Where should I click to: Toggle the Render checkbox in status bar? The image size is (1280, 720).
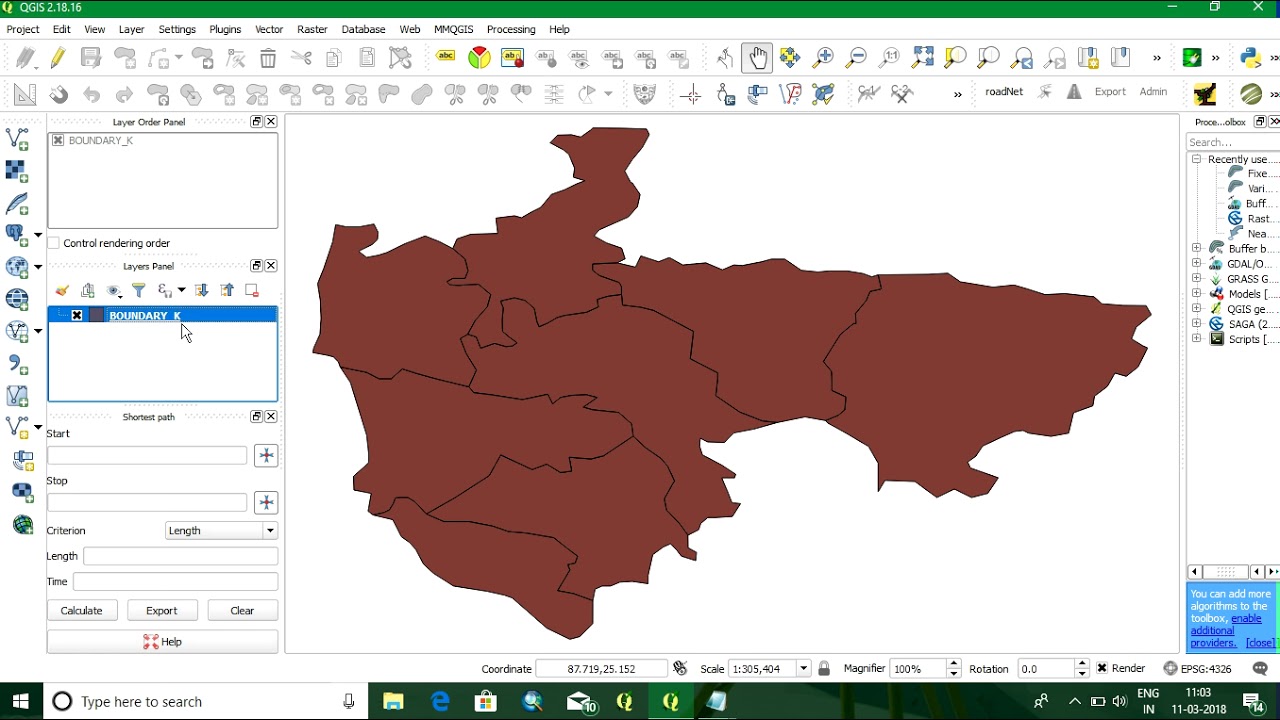tap(1102, 668)
